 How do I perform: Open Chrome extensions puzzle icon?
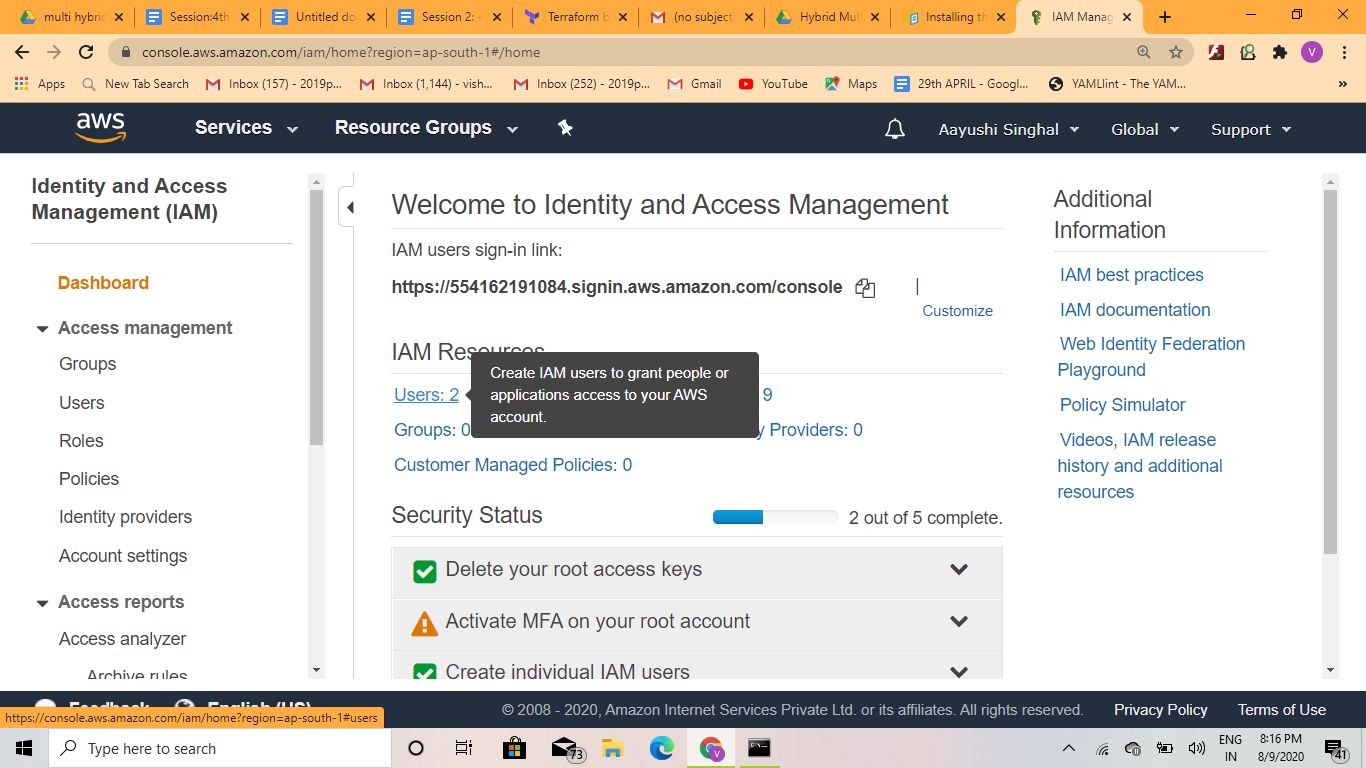(x=1279, y=52)
